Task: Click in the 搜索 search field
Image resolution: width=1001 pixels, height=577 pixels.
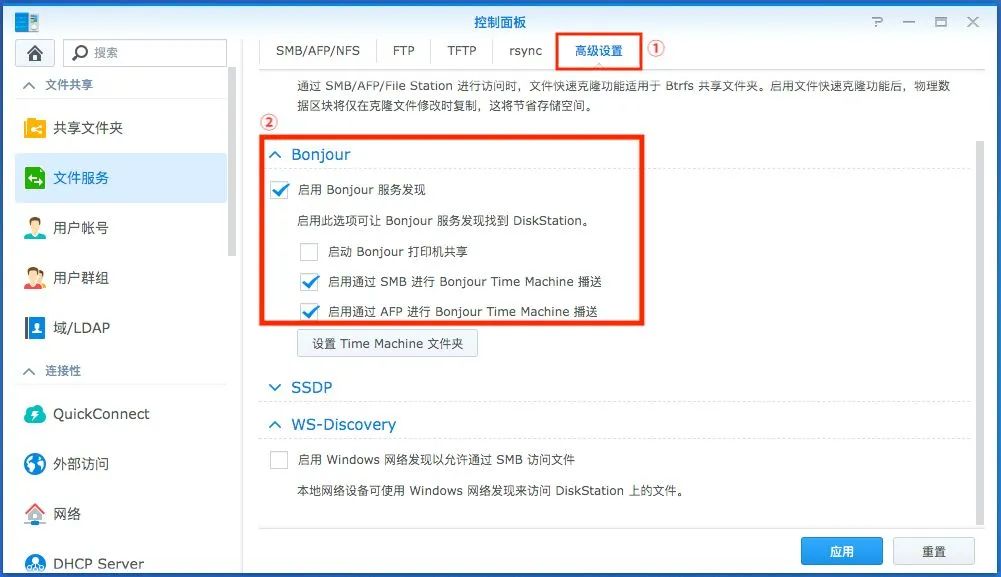Action: click(145, 53)
